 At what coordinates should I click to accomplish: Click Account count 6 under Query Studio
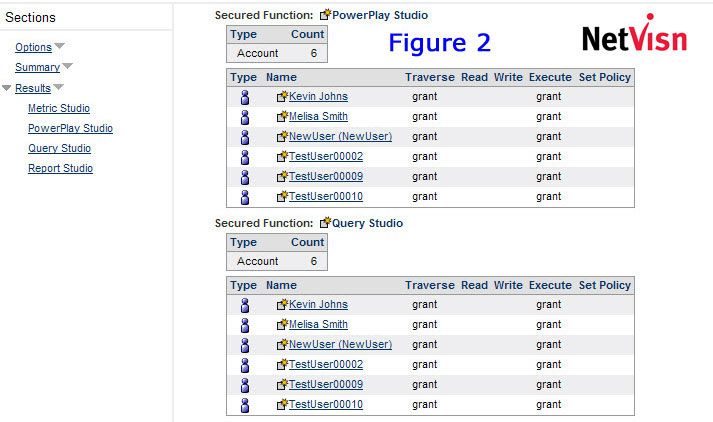tap(313, 261)
